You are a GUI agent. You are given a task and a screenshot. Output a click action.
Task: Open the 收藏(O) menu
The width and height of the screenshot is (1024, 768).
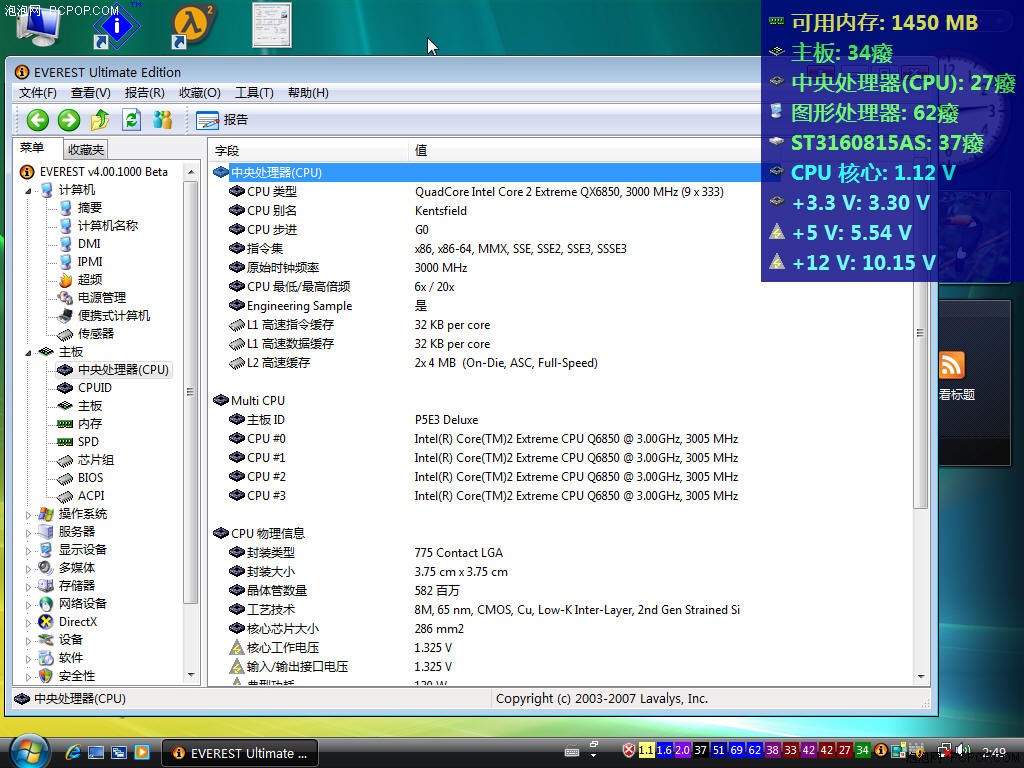click(200, 93)
